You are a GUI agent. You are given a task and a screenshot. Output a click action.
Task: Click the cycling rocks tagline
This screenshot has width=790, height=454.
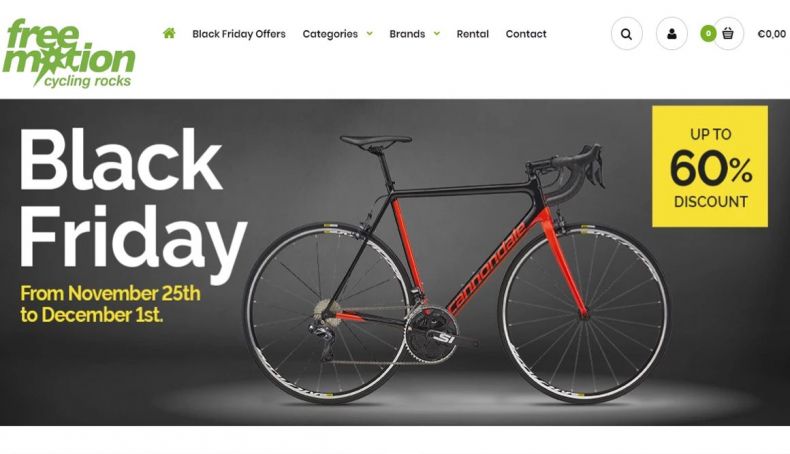tap(88, 81)
